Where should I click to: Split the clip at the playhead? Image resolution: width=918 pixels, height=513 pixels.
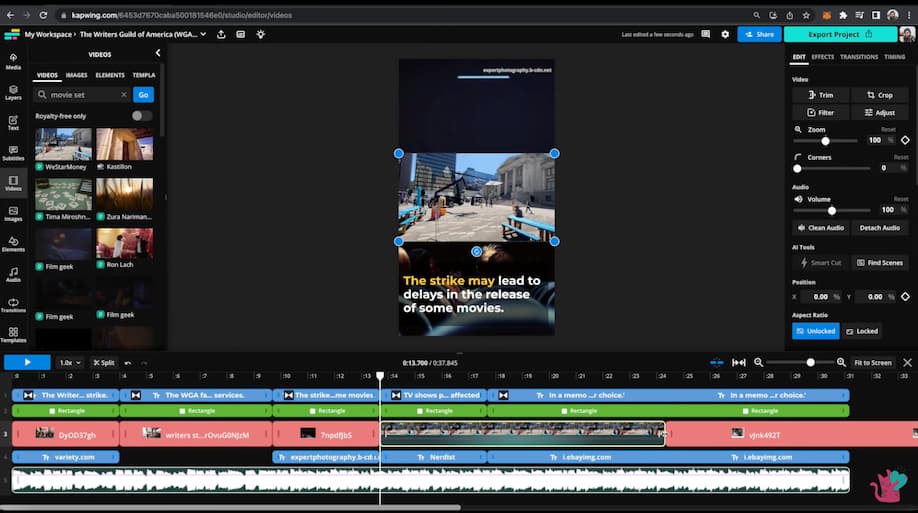pyautogui.click(x=103, y=363)
